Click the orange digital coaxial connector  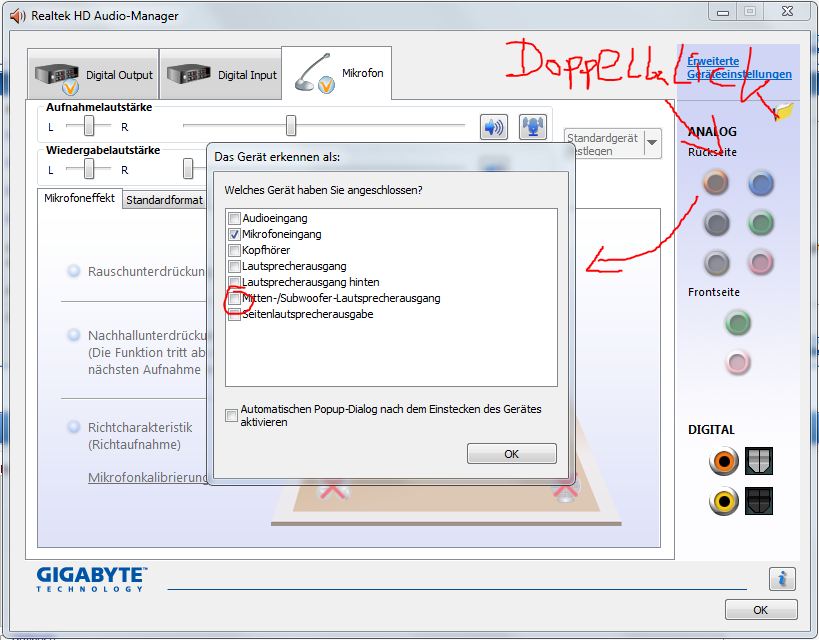click(723, 461)
